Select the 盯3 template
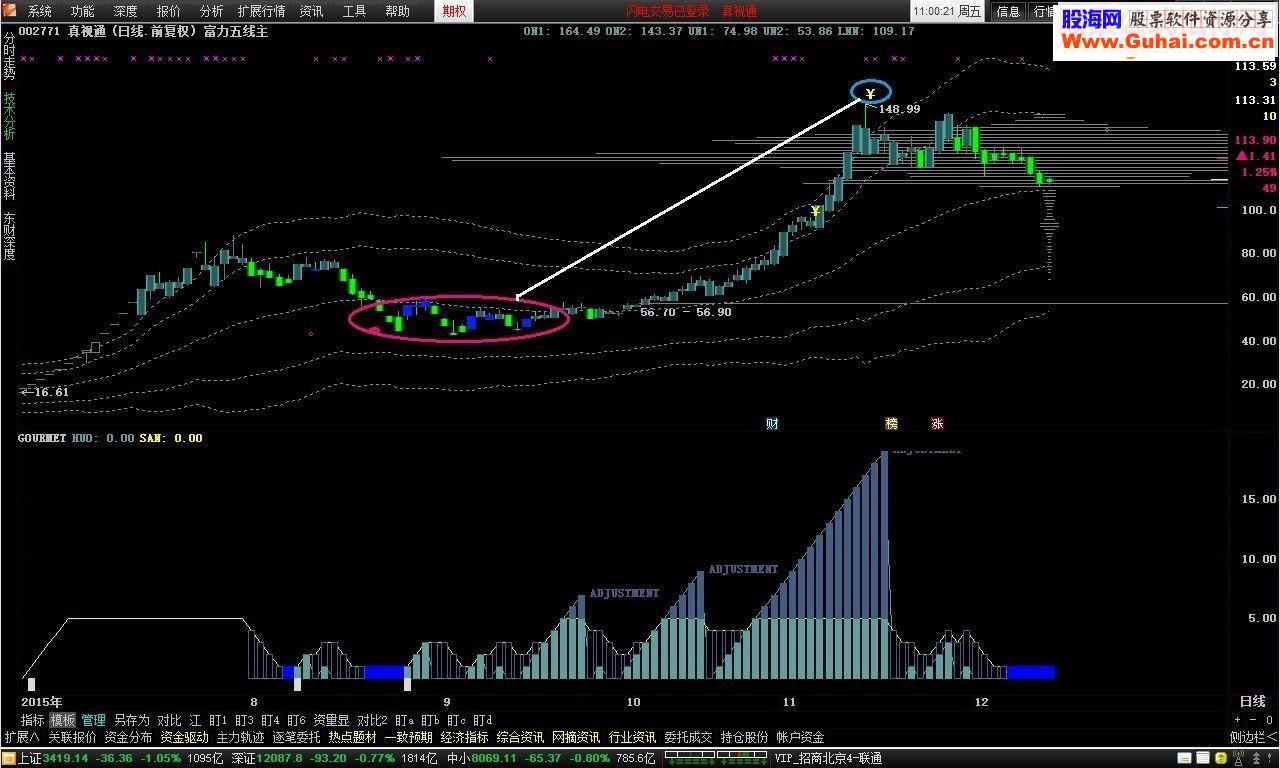The width and height of the screenshot is (1280, 768). (x=244, y=720)
